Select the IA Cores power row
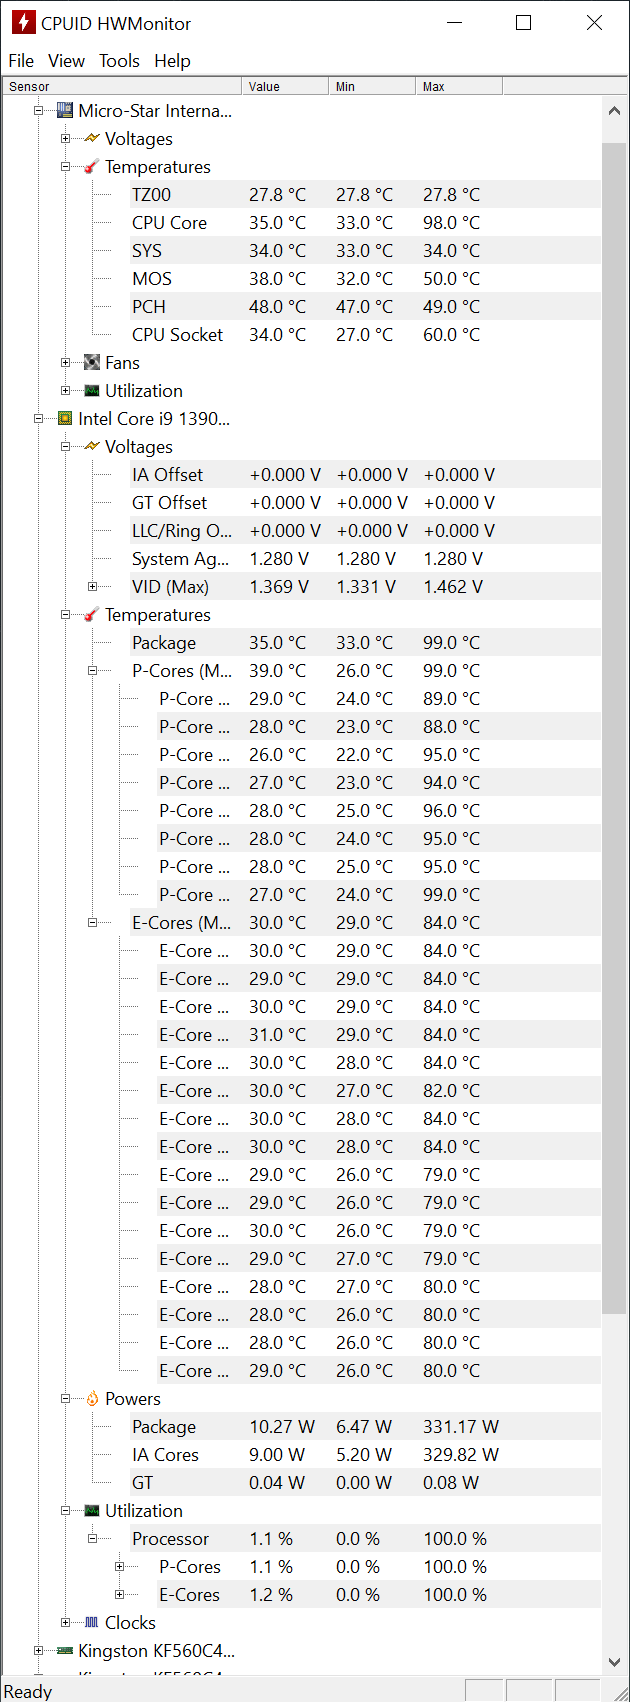Image resolution: width=630 pixels, height=1702 pixels. [365, 1455]
